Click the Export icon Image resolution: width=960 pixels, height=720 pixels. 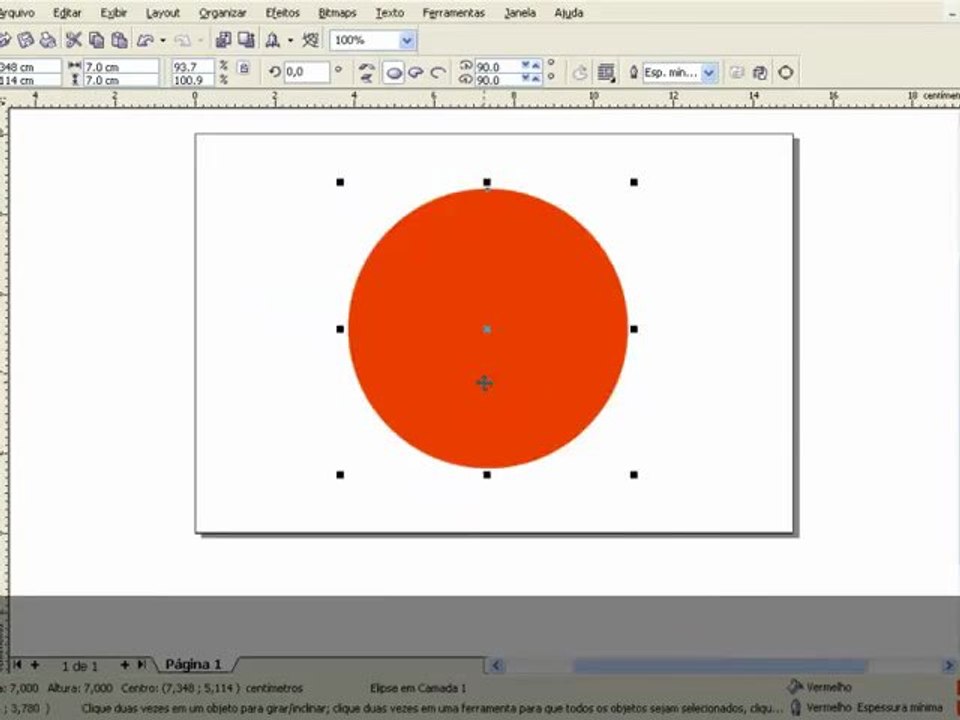click(246, 40)
